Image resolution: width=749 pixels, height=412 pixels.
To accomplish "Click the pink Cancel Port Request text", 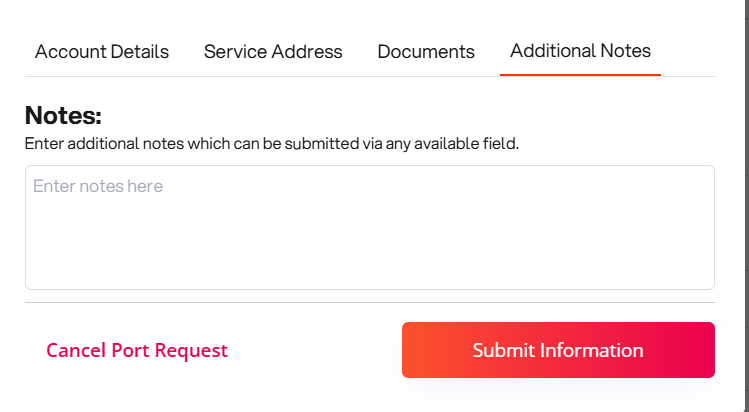I will [x=137, y=351].
